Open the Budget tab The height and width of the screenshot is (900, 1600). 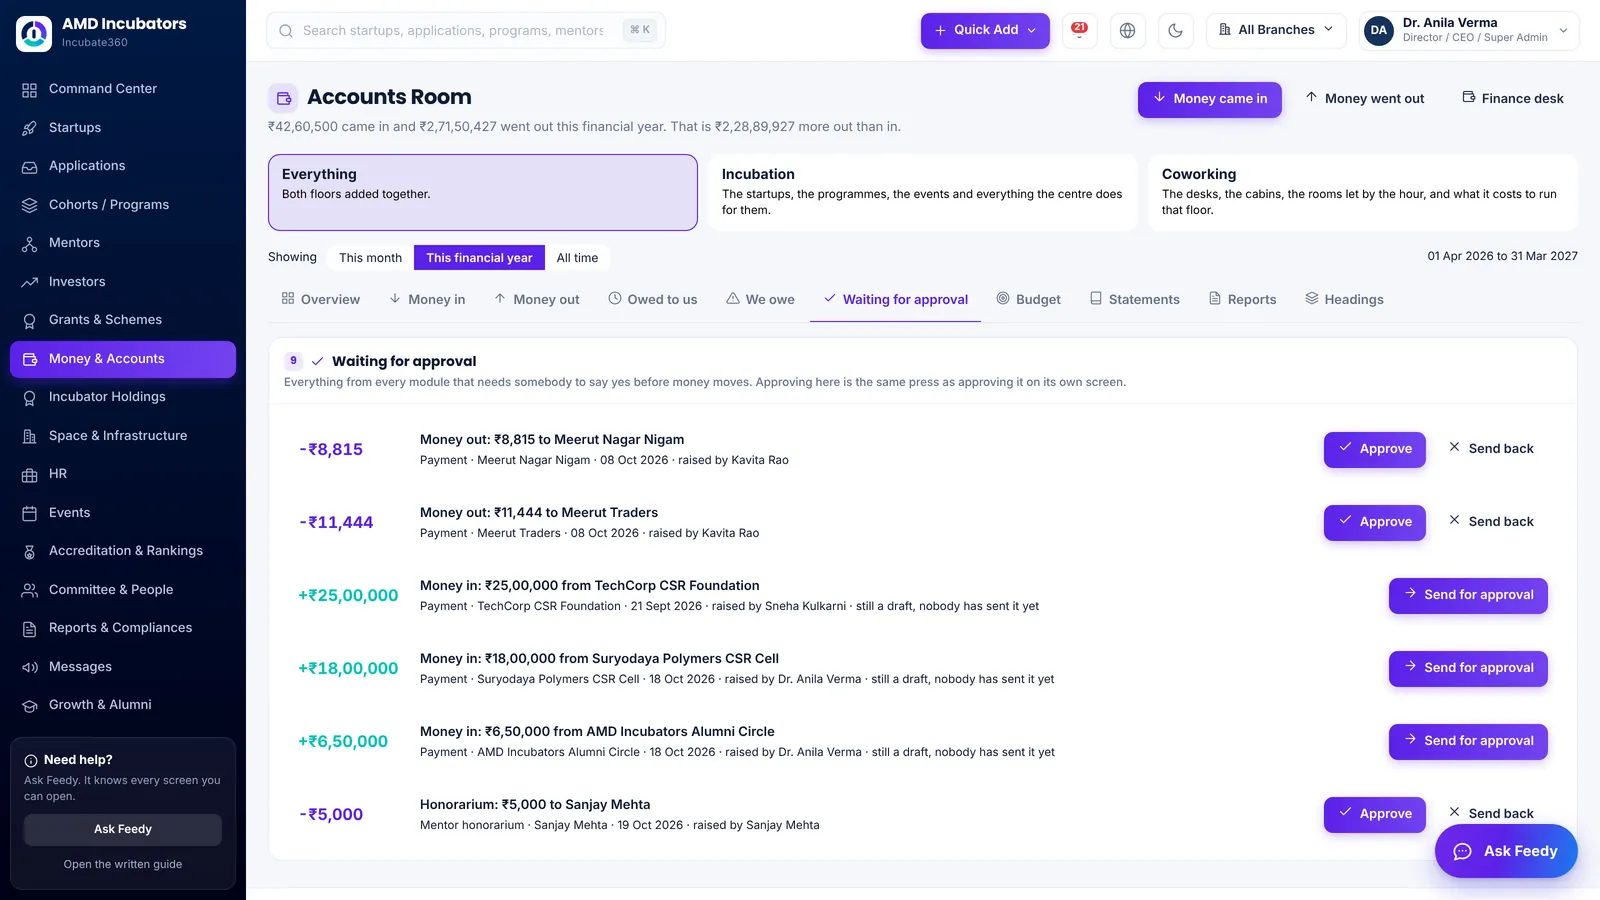coord(1029,299)
